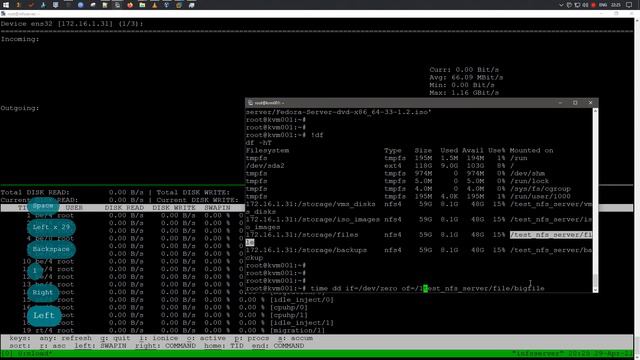Show hidden system tray icons
The image size is (640, 360).
point(561,5)
